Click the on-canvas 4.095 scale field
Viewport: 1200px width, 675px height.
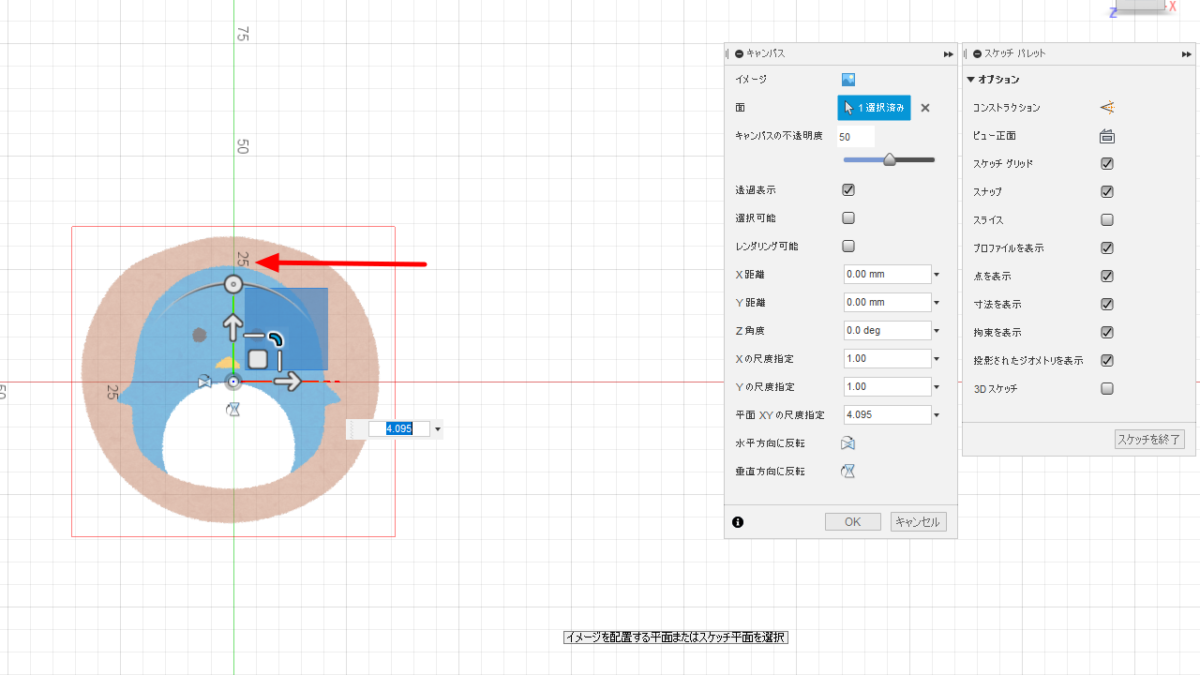click(399, 429)
